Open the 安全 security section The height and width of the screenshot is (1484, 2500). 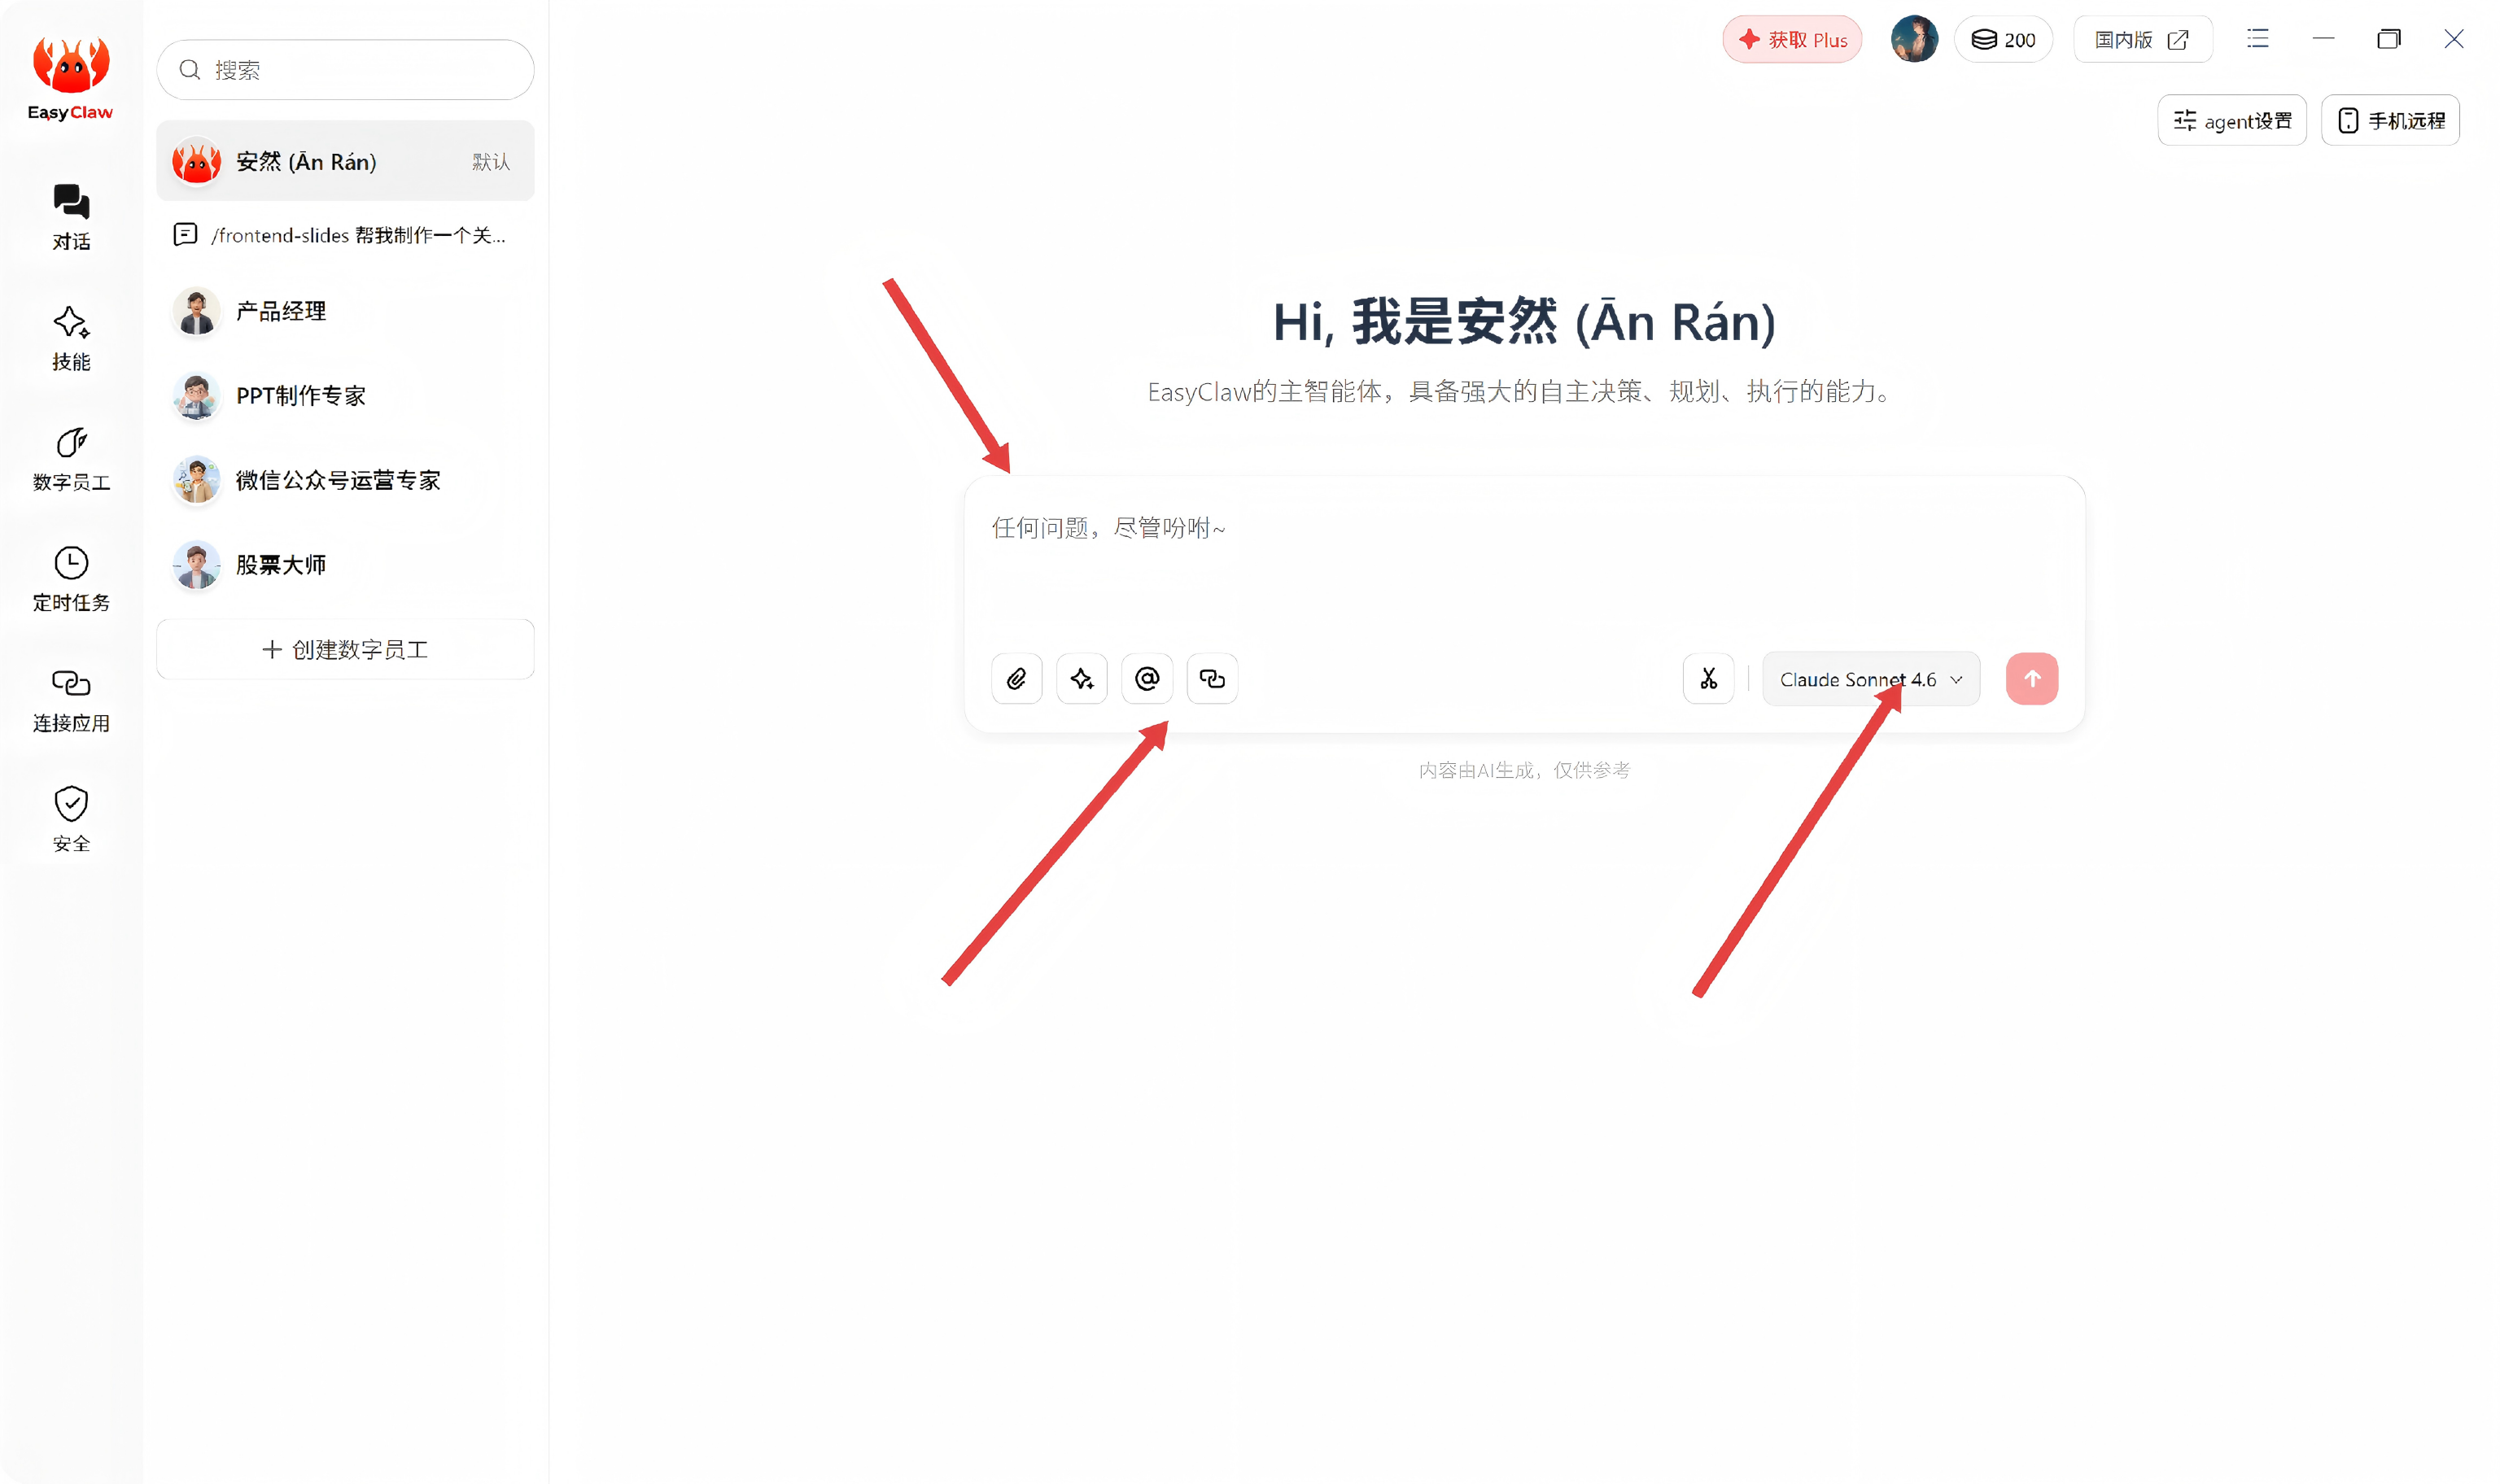pyautogui.click(x=71, y=820)
